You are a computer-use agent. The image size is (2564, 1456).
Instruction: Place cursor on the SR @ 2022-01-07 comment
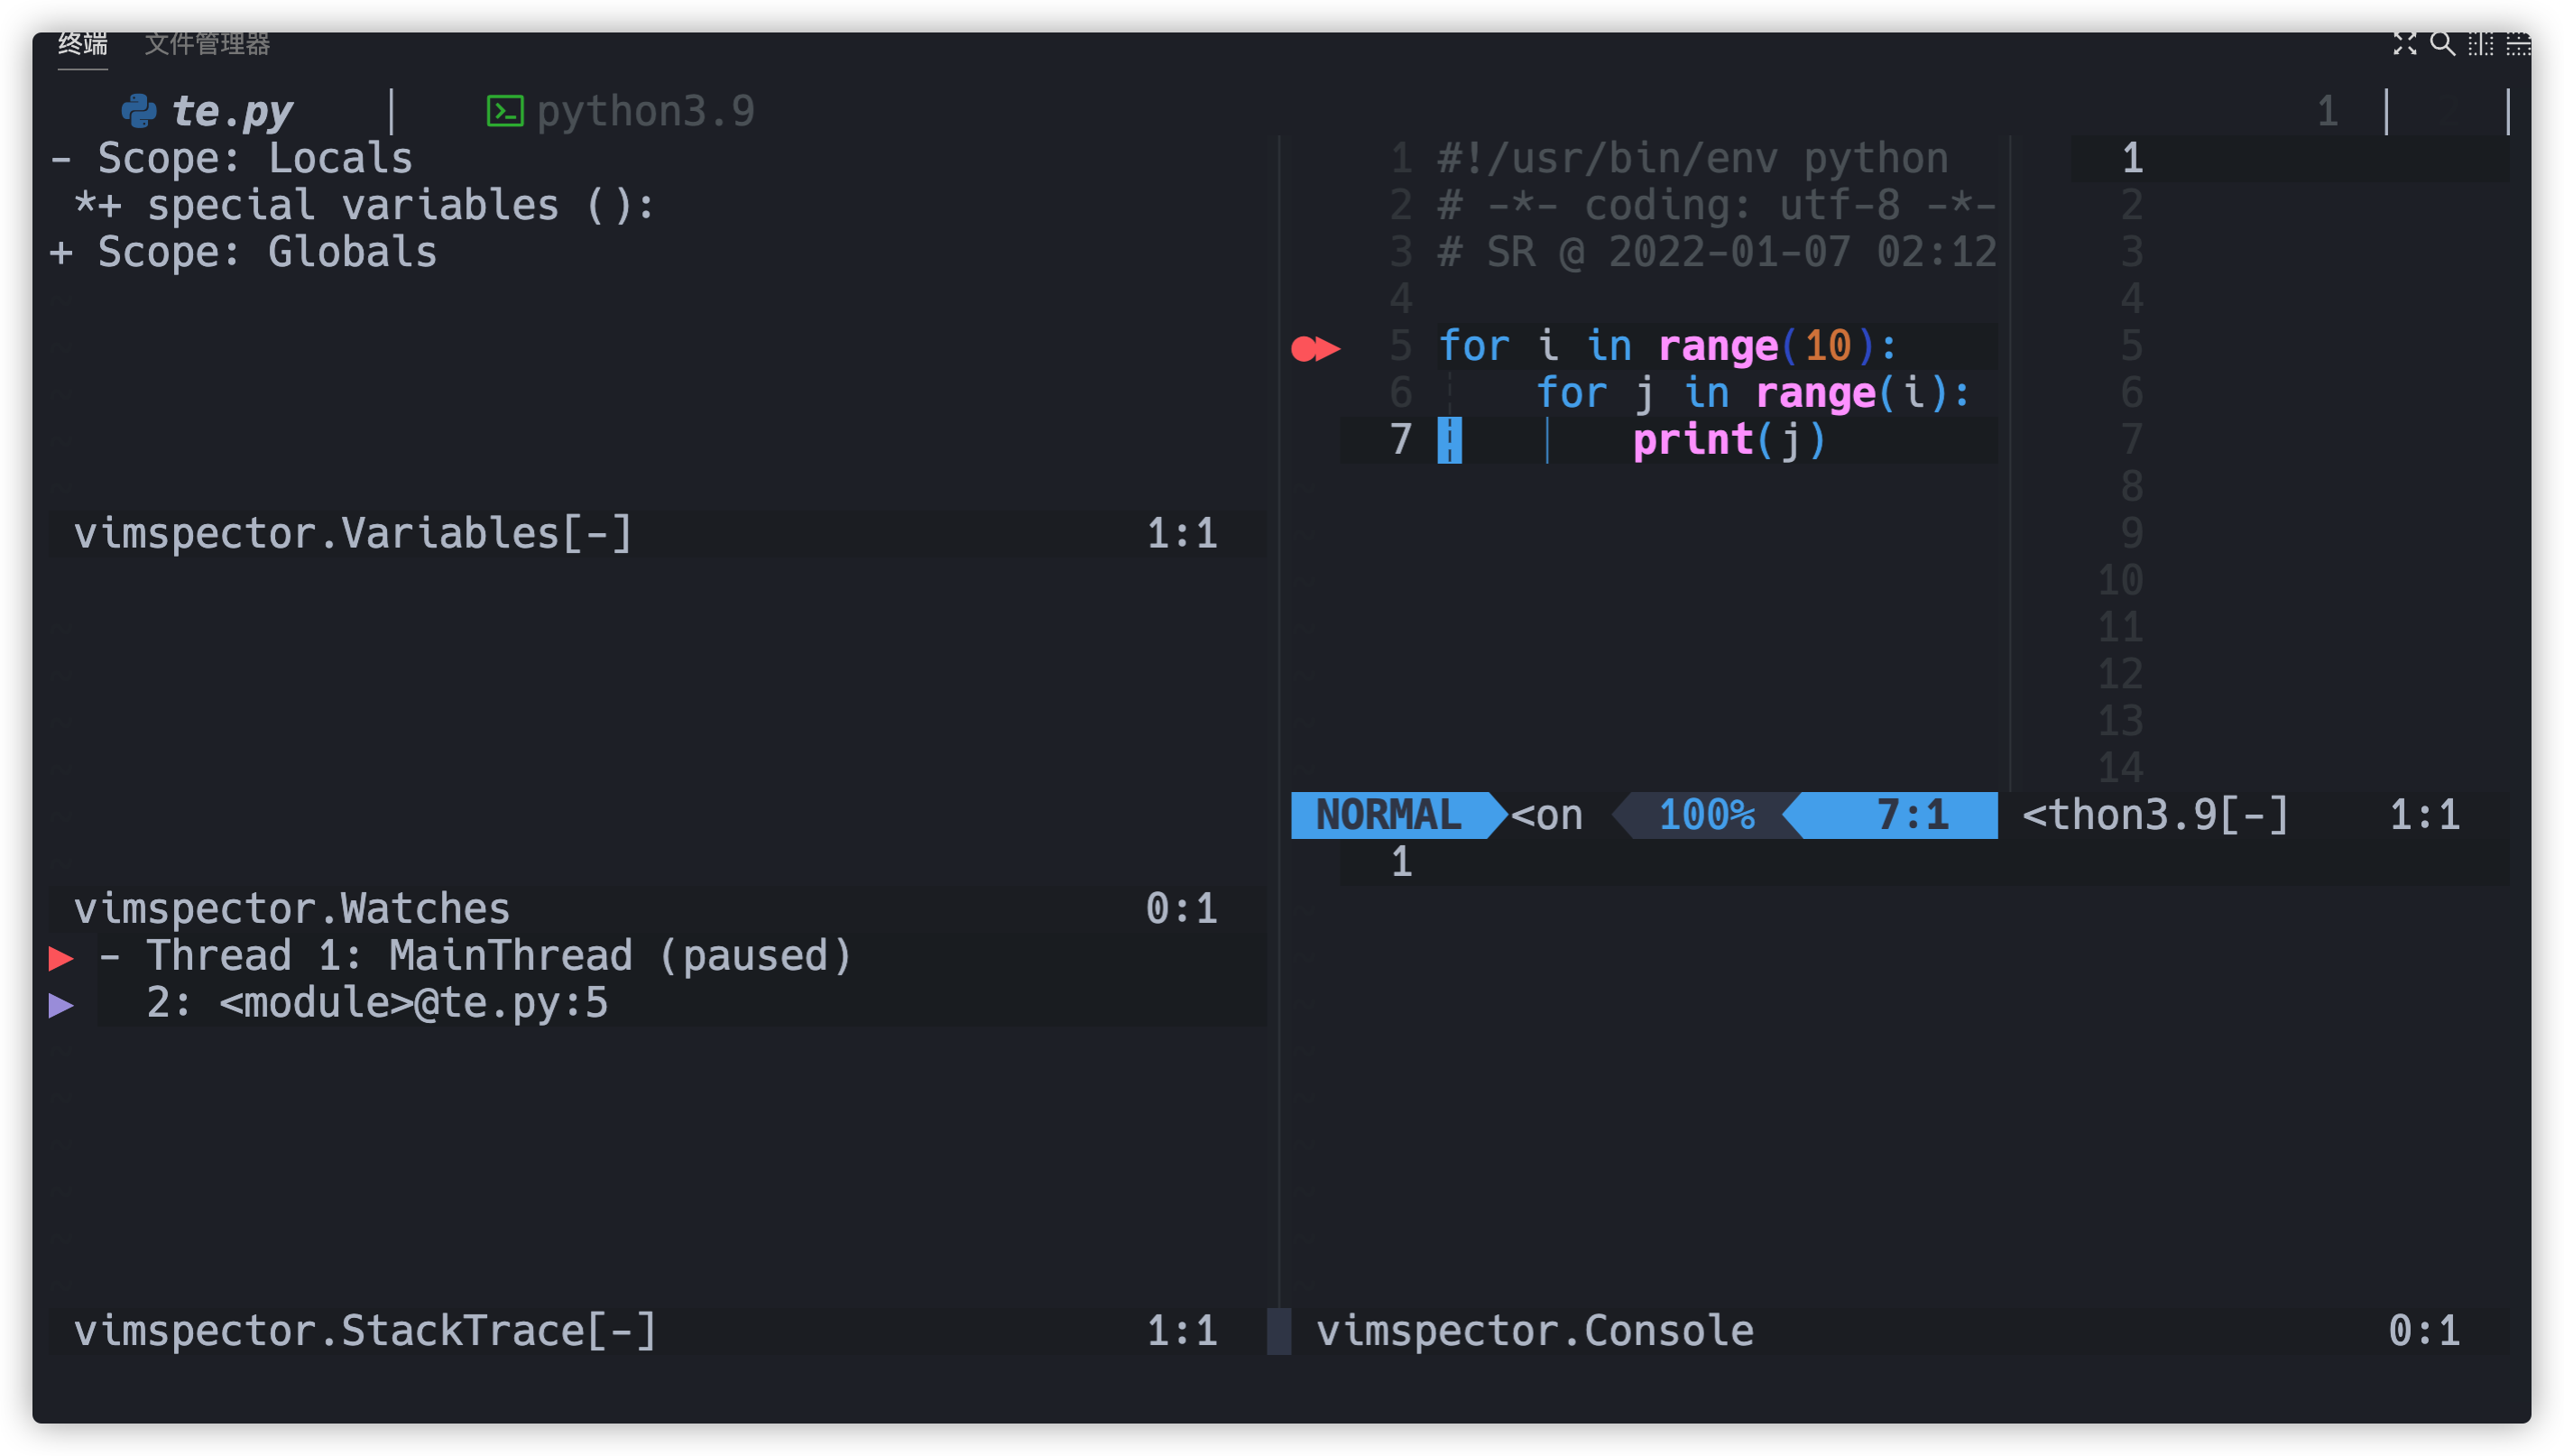(x=1717, y=252)
